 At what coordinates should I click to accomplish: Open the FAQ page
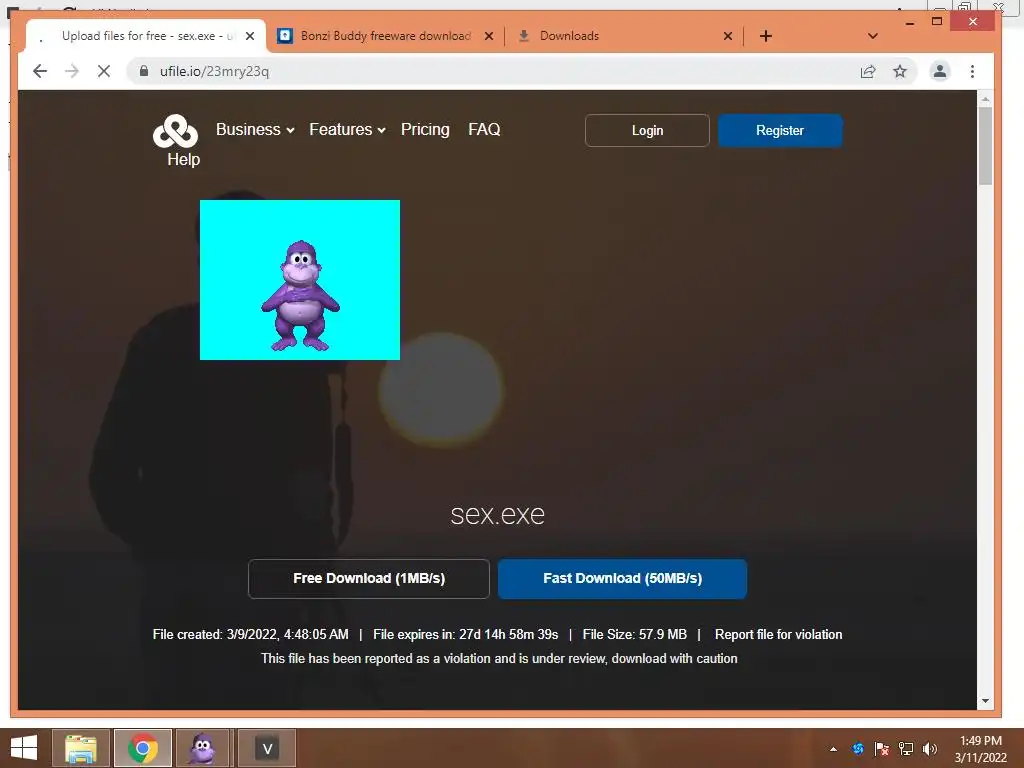pyautogui.click(x=484, y=129)
